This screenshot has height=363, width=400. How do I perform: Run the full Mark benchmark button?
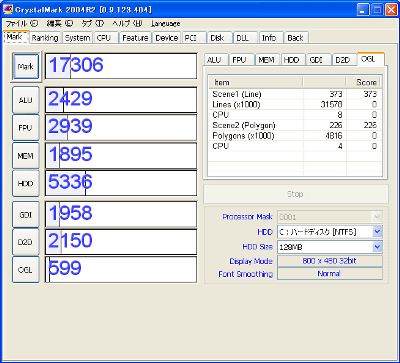coord(26,67)
